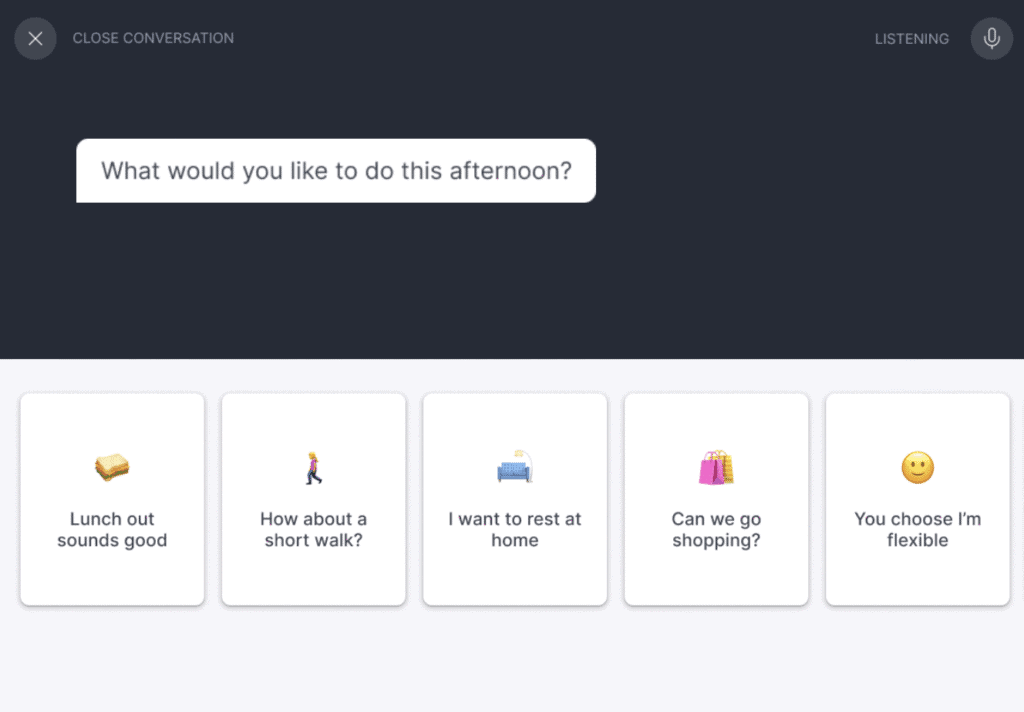
Task: Toggle the microphone listening icon
Action: pyautogui.click(x=991, y=39)
